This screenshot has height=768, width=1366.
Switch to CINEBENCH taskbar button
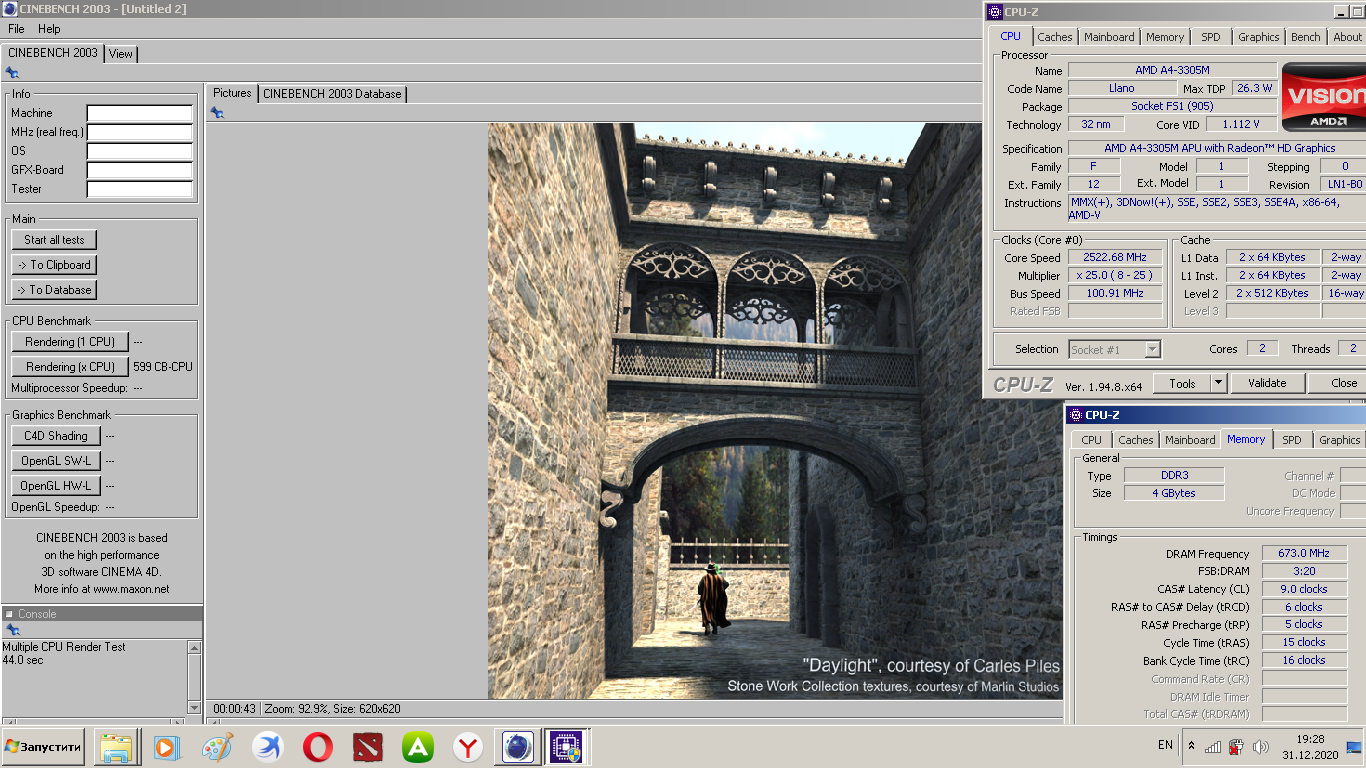click(518, 747)
